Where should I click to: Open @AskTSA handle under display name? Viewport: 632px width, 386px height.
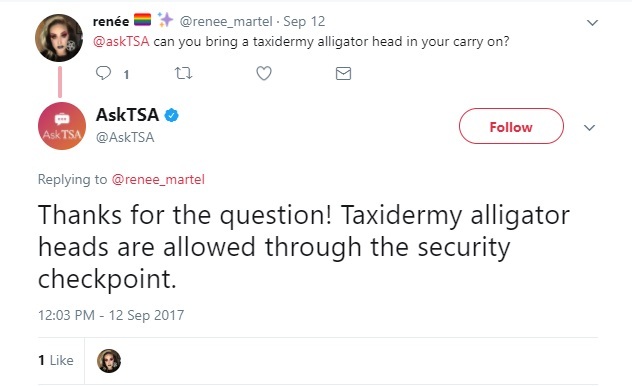tap(125, 137)
